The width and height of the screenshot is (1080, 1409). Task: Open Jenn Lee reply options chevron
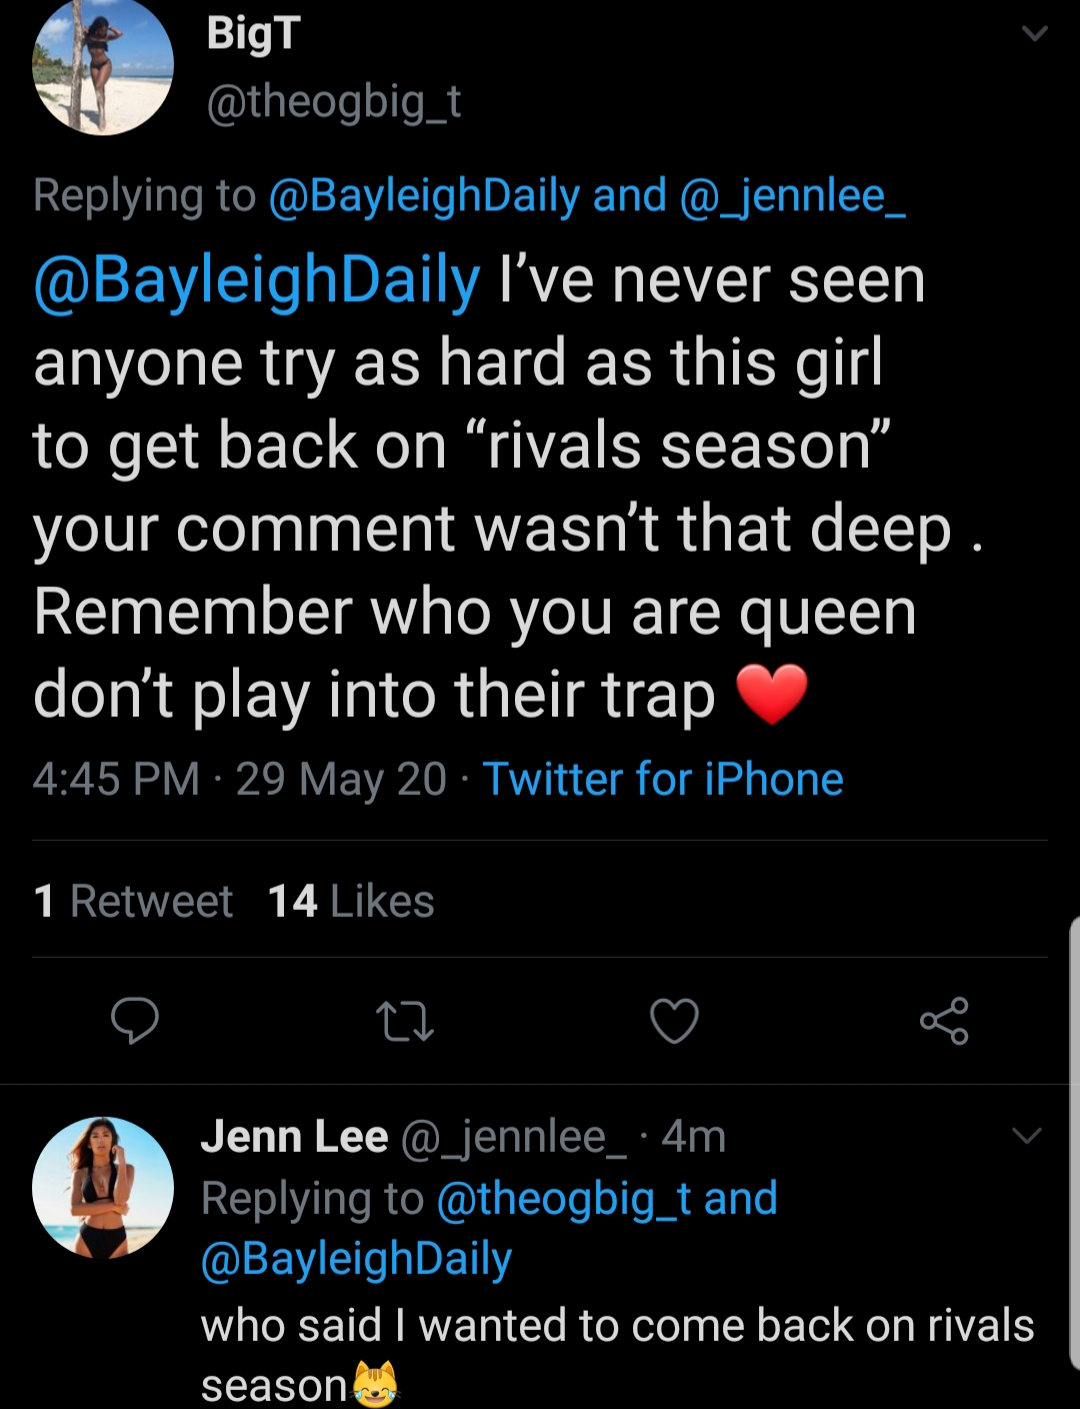point(1027,1135)
